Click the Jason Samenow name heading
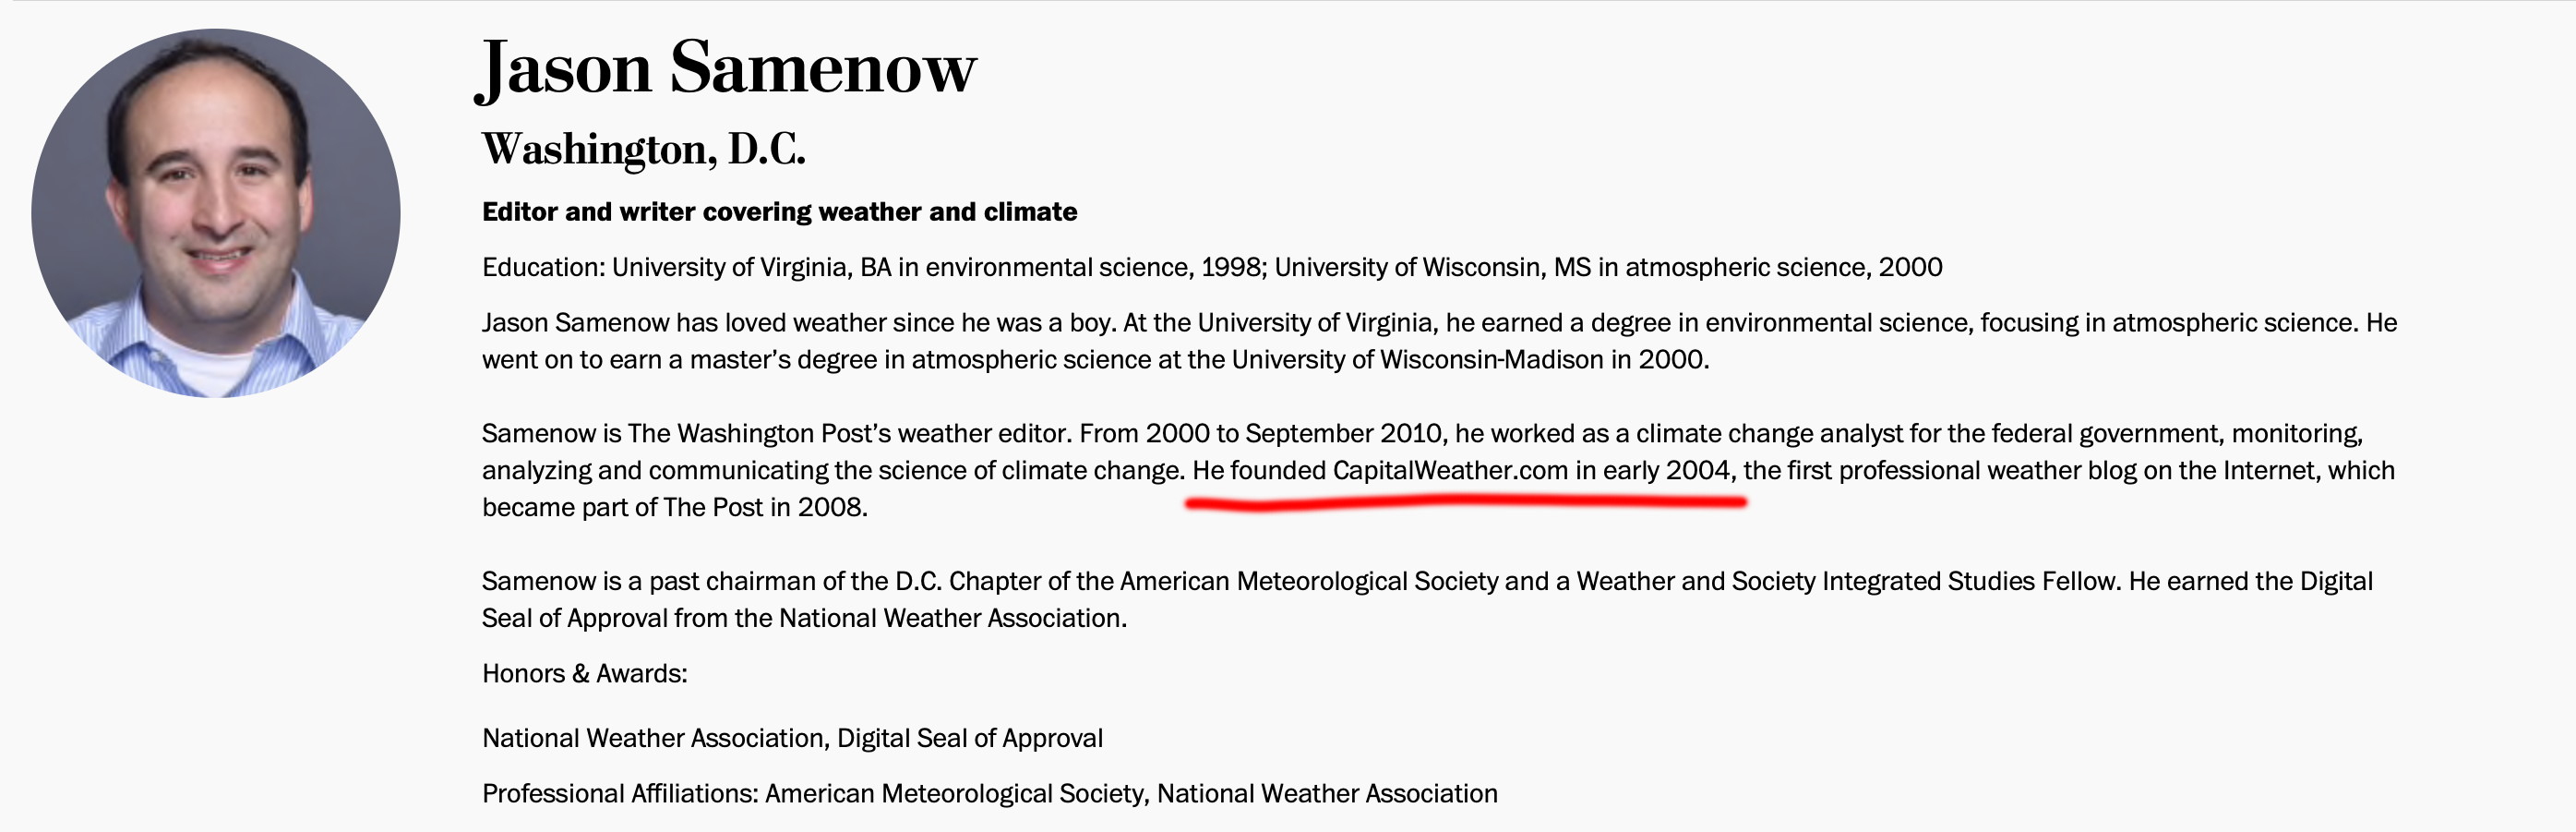The image size is (2576, 832). [x=727, y=69]
